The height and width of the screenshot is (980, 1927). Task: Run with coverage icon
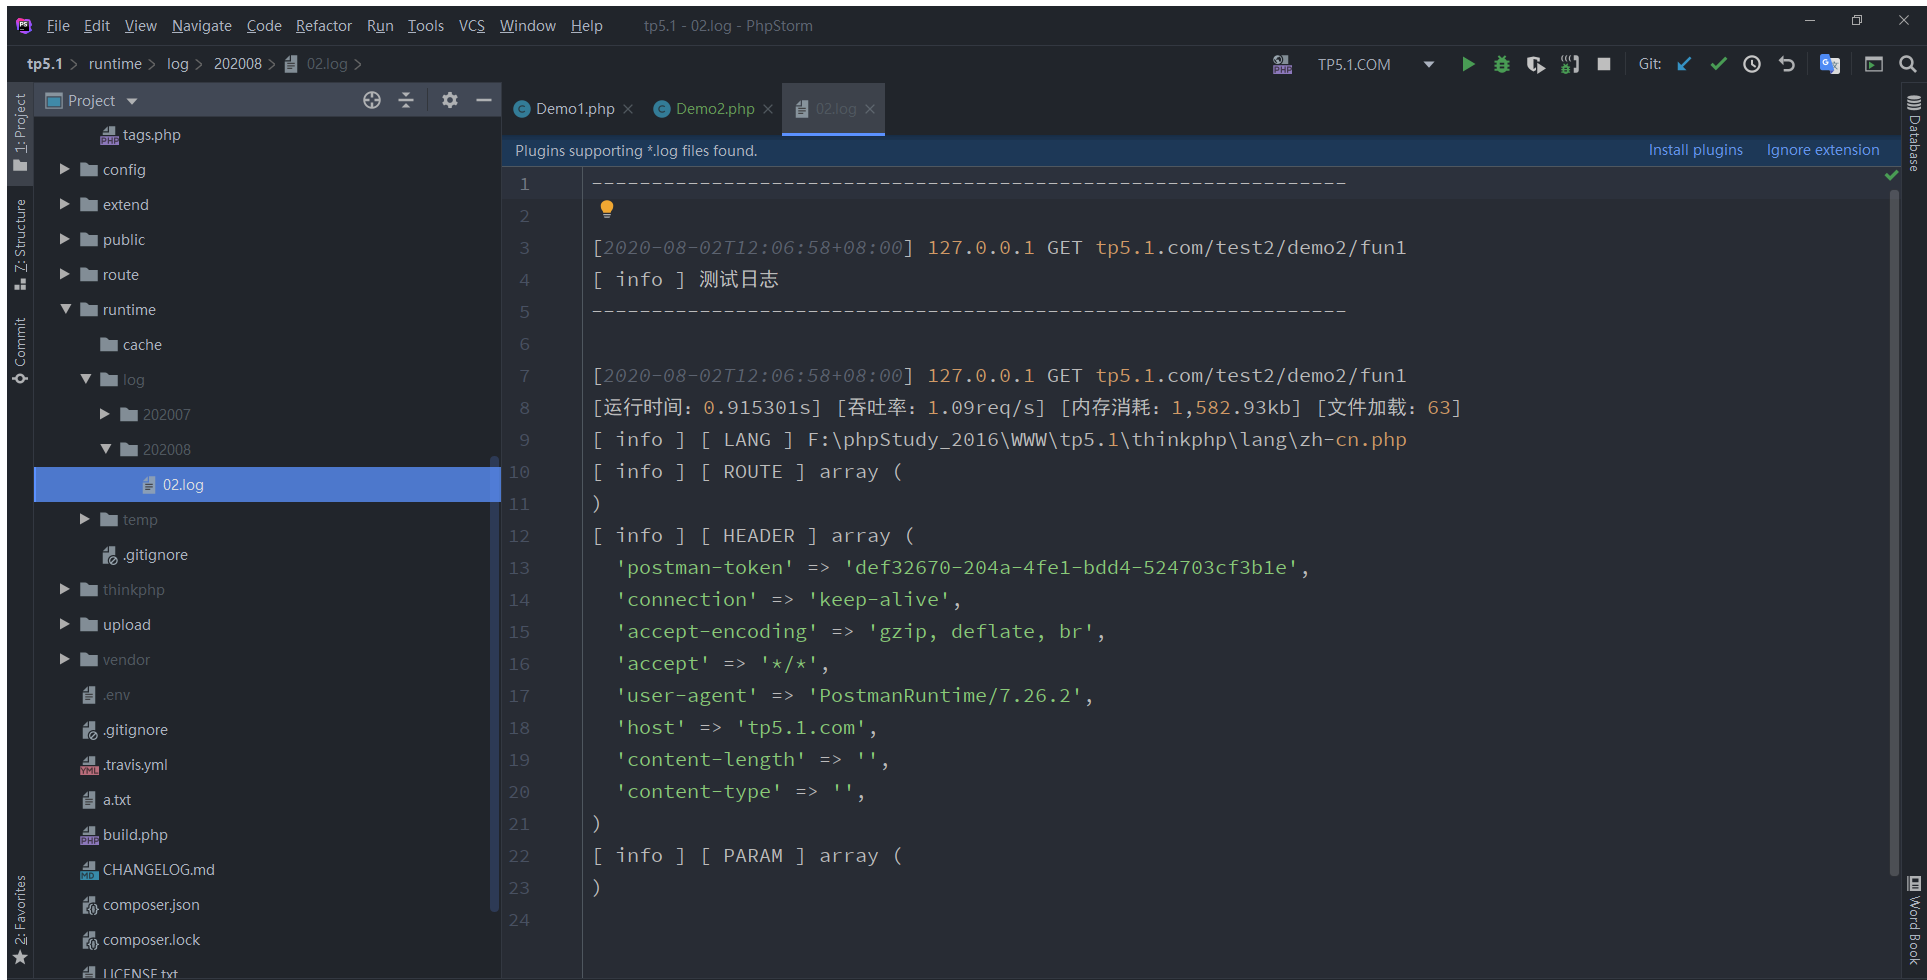click(x=1535, y=64)
